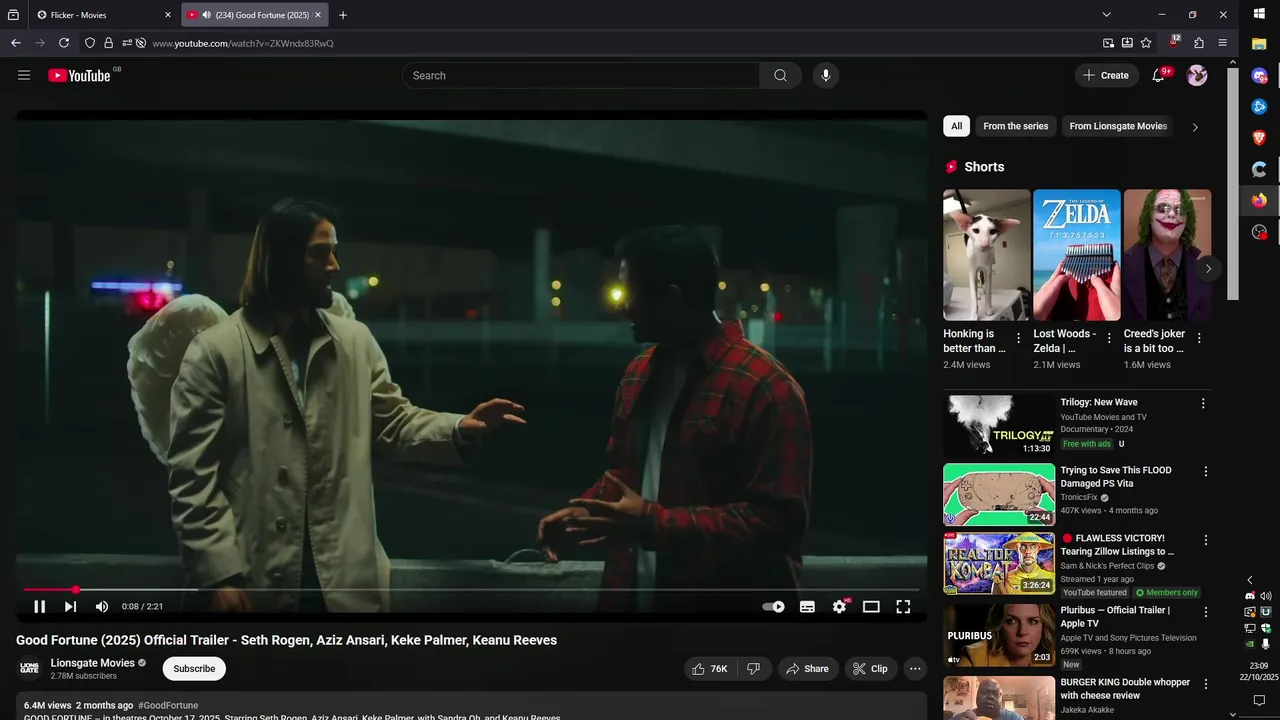Click Lionsgate channel avatar
This screenshot has height=720, width=1280.
(30, 668)
